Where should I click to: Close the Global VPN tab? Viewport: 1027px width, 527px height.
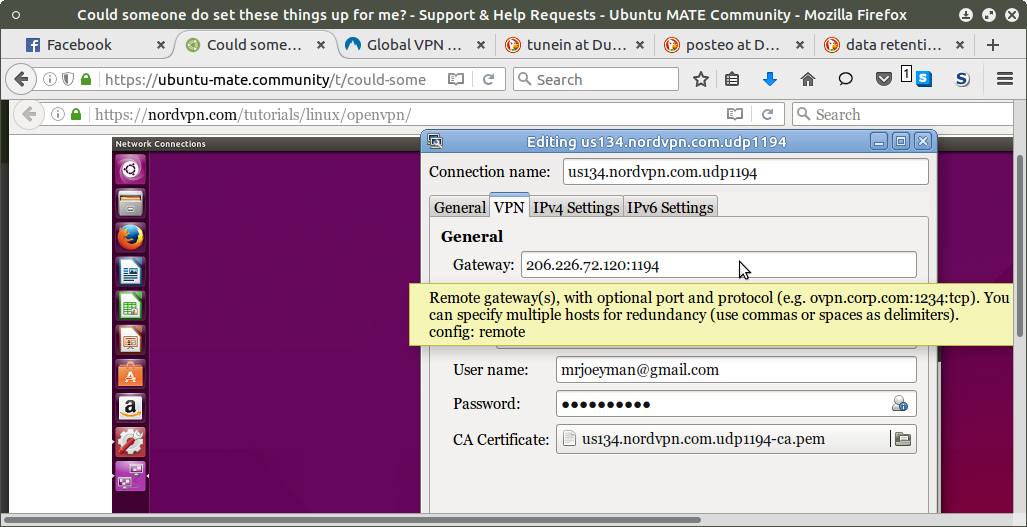tap(481, 45)
